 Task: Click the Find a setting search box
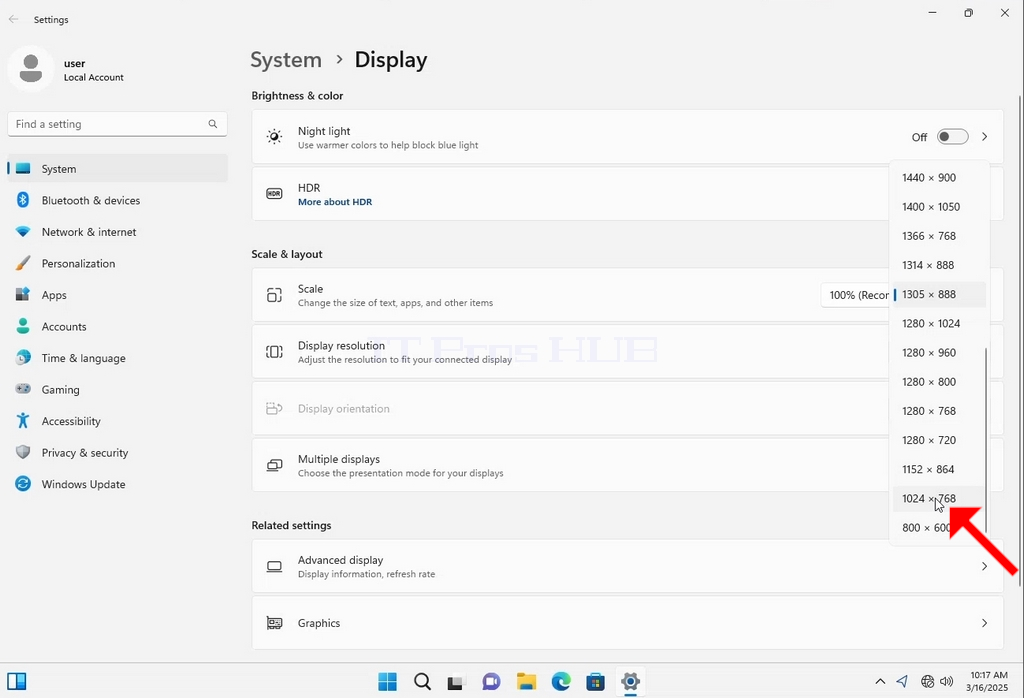click(118, 124)
